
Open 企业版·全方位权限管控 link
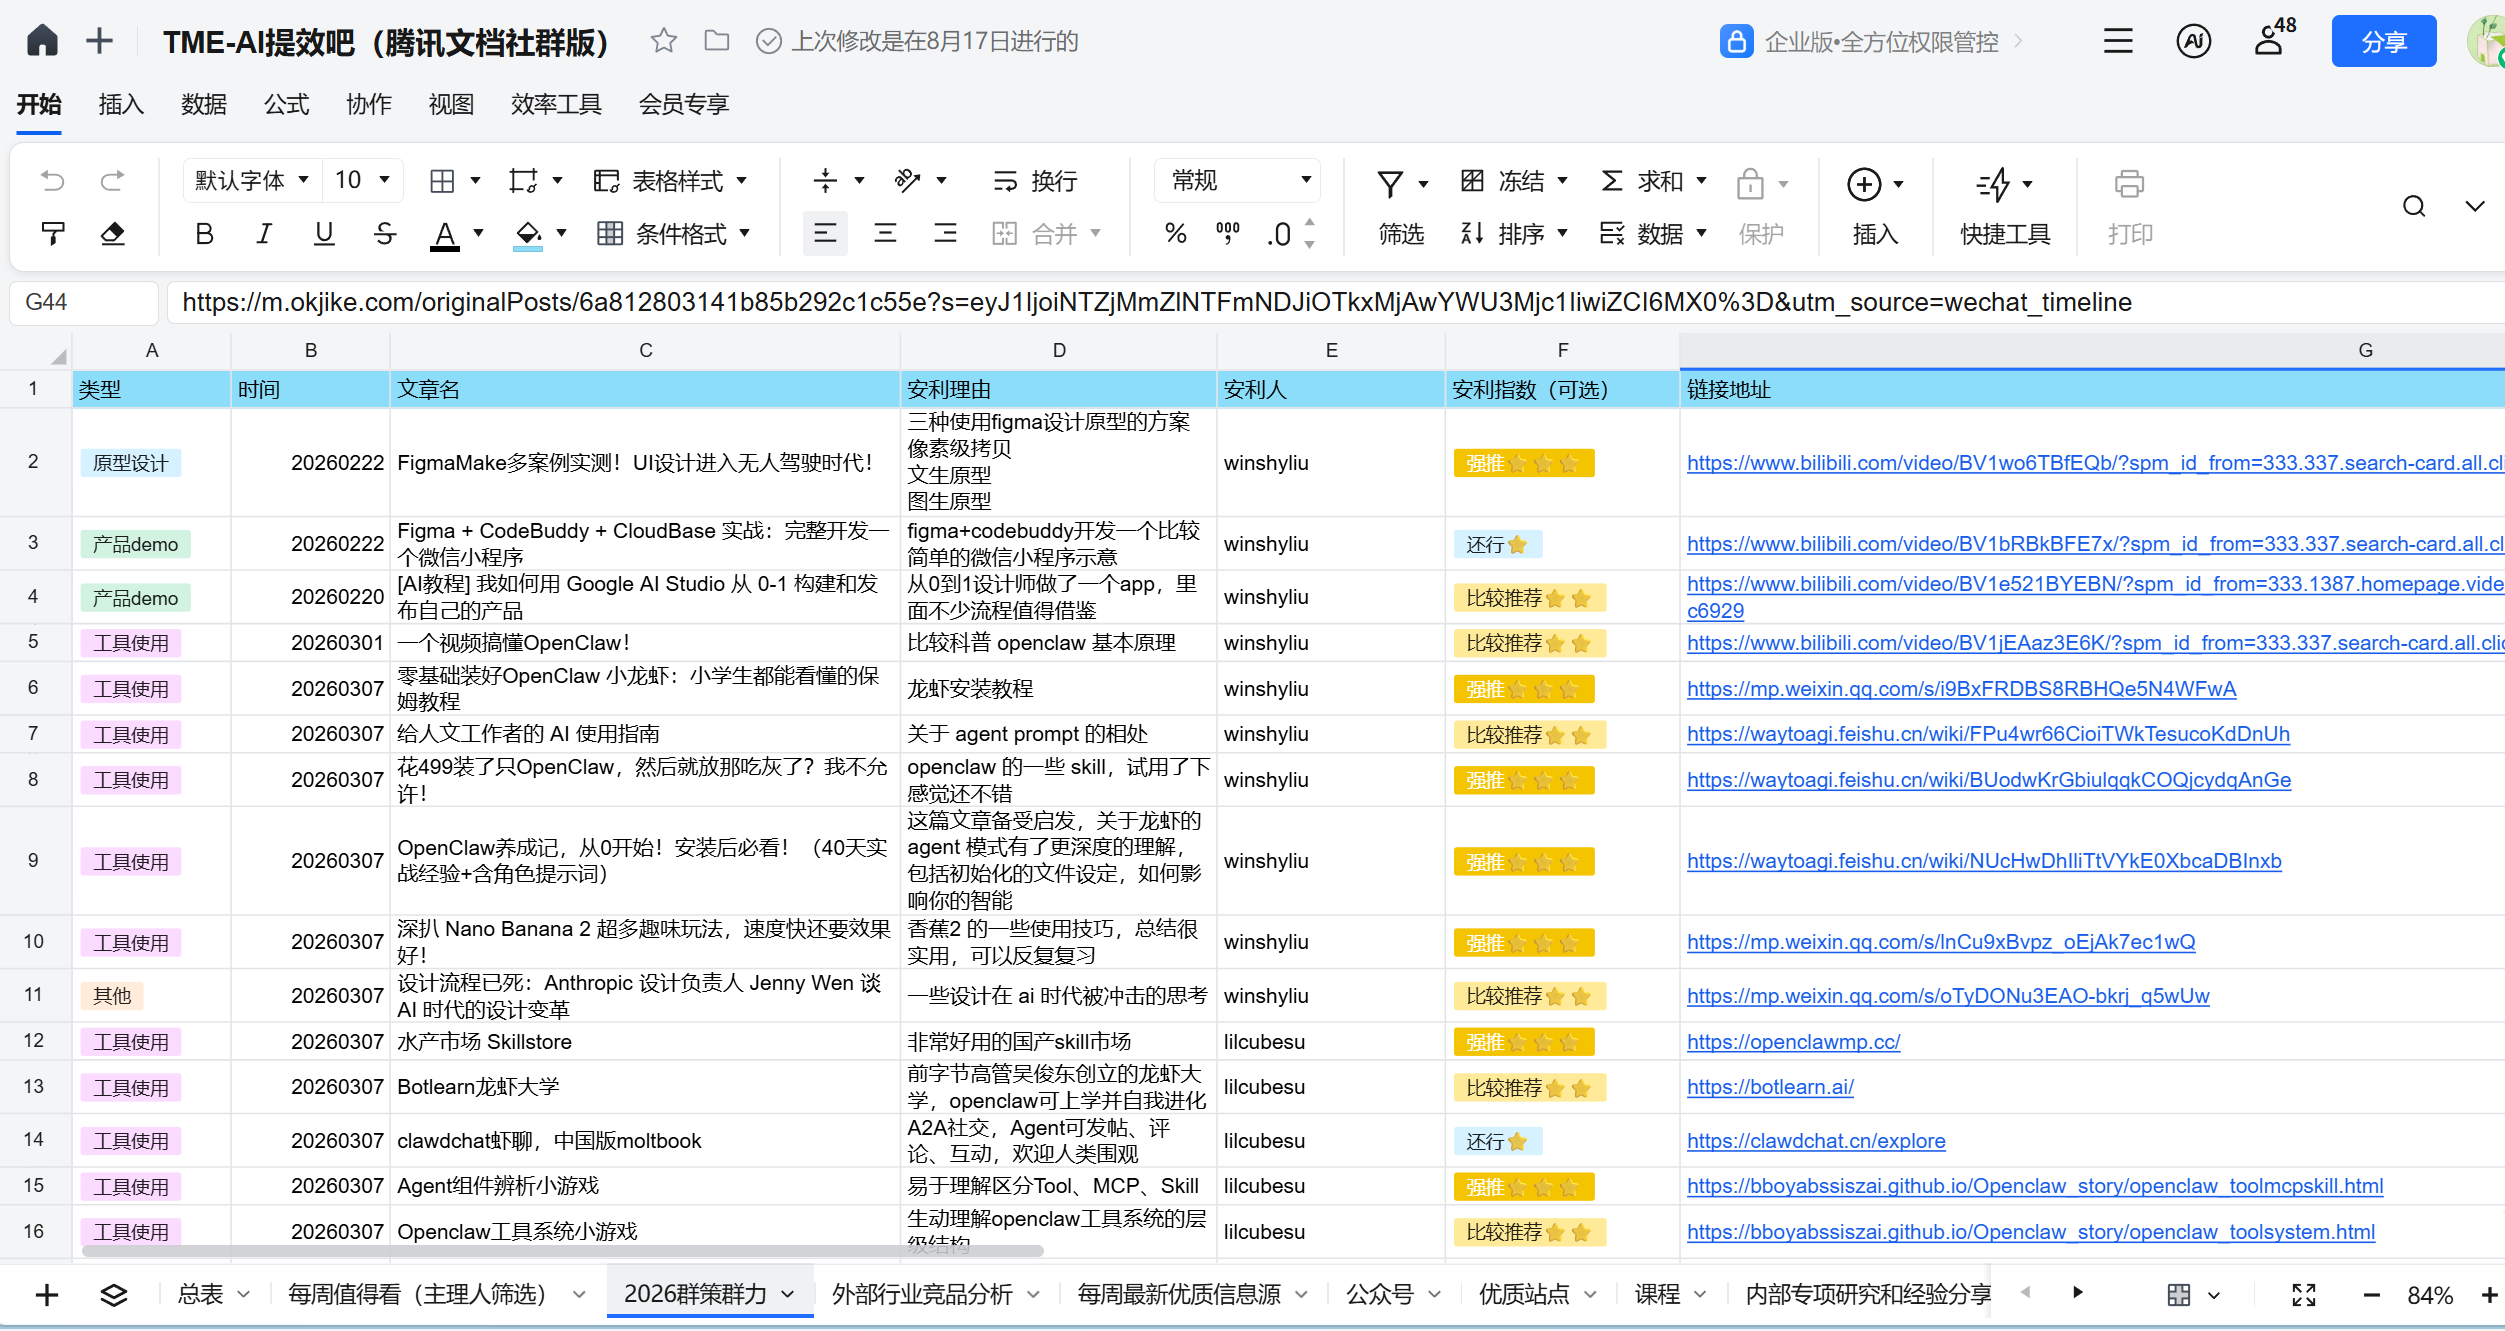coord(1871,41)
